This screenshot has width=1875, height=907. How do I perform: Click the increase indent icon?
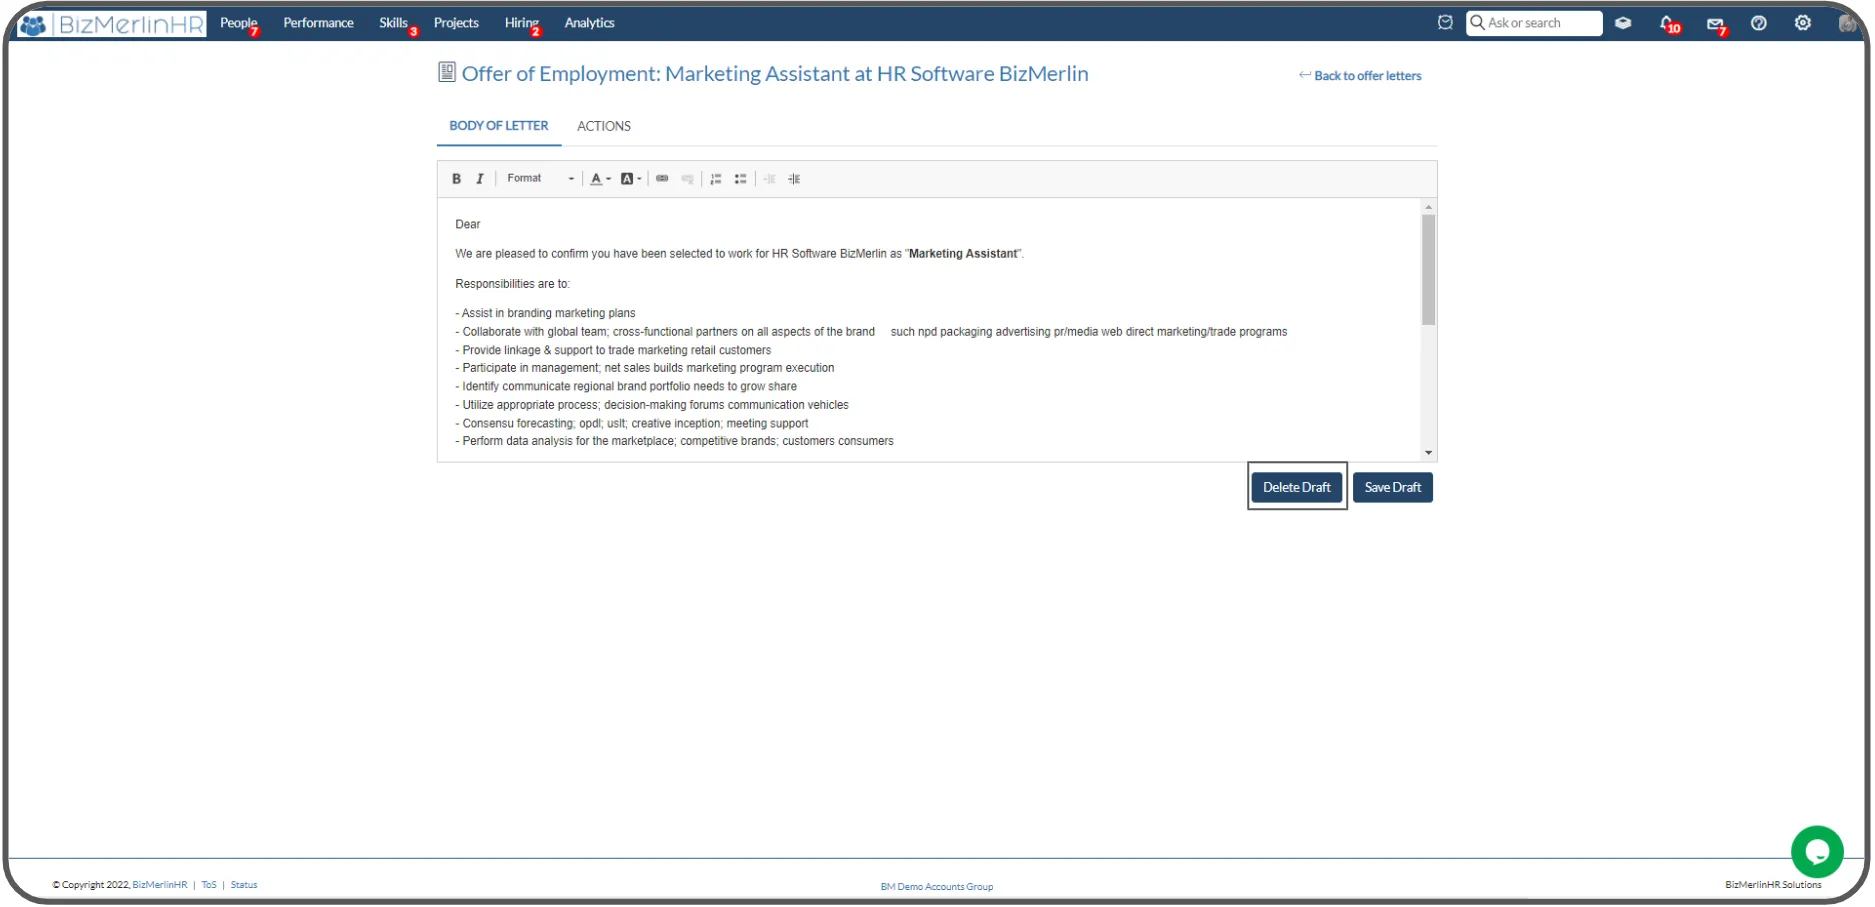point(794,179)
